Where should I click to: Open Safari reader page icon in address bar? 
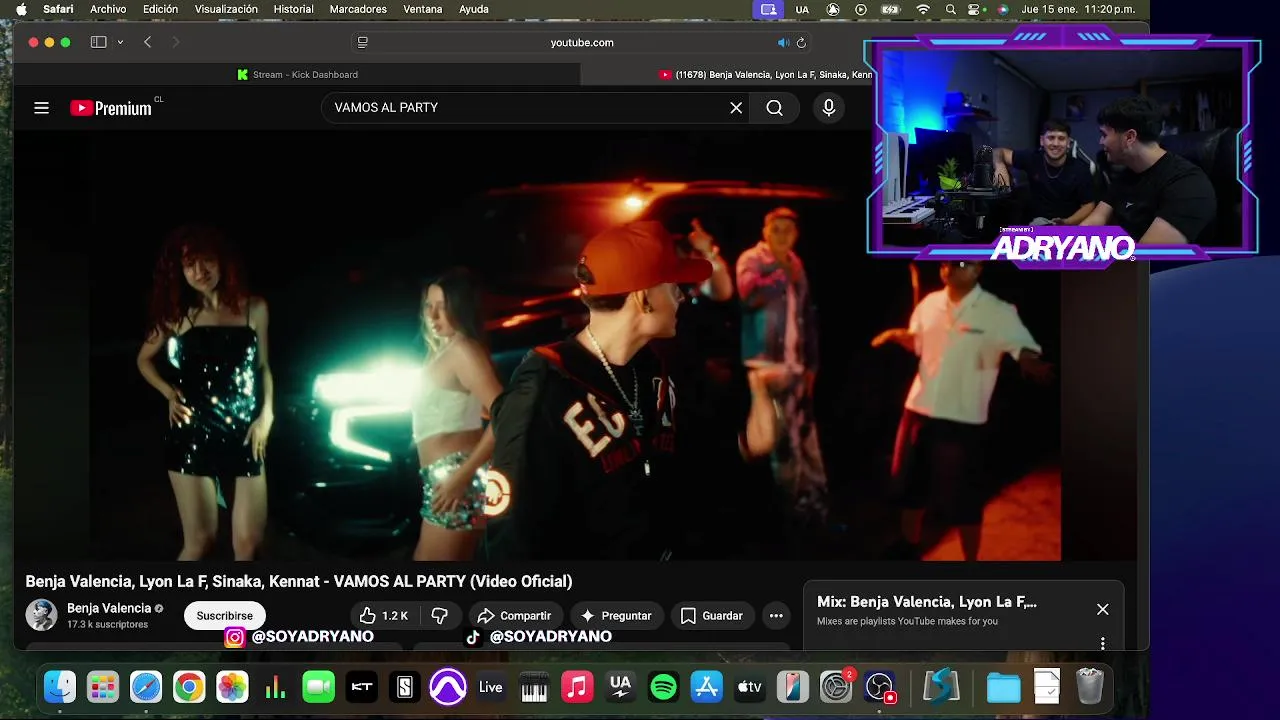click(363, 42)
